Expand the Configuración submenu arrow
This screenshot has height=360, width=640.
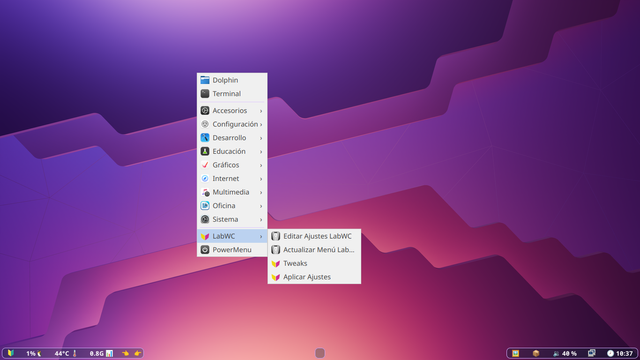261,124
